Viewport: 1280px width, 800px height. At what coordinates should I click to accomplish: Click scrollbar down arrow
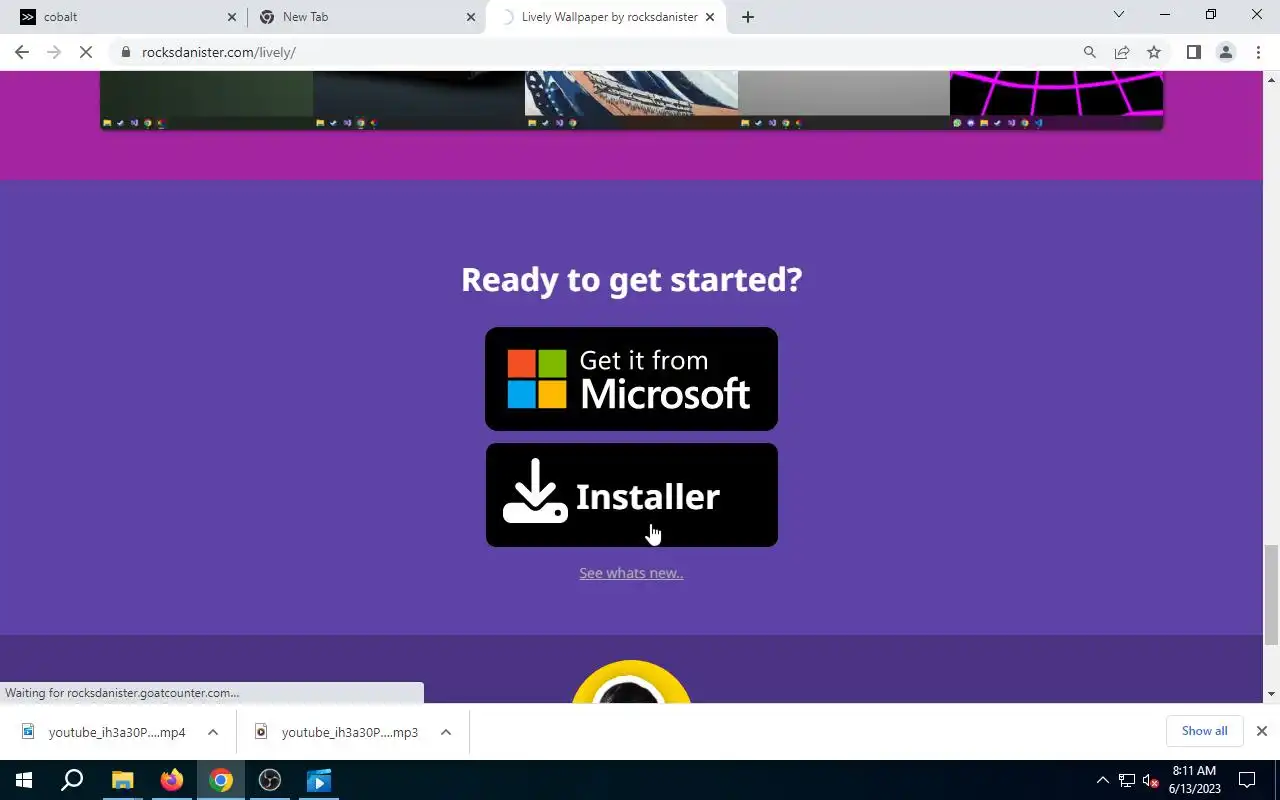coord(1271,694)
